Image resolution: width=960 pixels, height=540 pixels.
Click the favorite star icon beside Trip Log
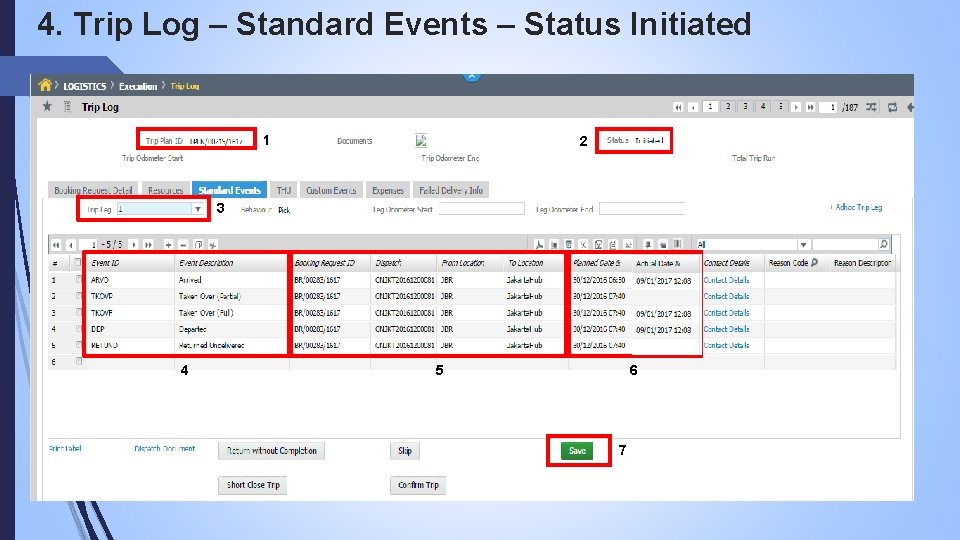[x=47, y=107]
